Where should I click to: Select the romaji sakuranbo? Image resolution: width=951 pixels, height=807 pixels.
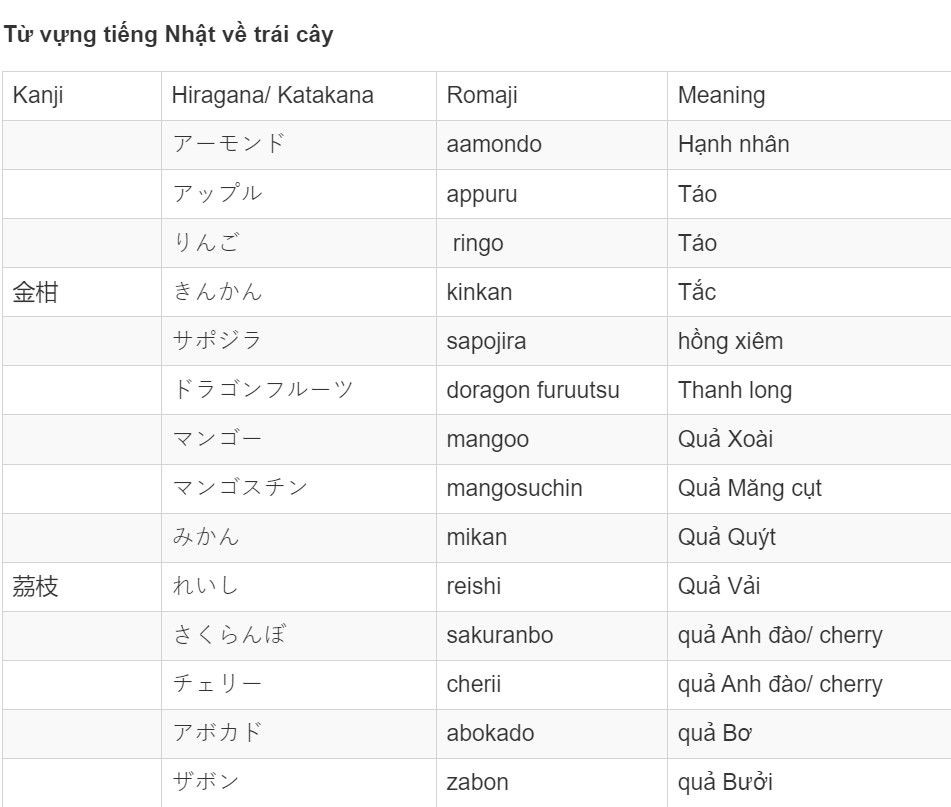[x=500, y=635]
